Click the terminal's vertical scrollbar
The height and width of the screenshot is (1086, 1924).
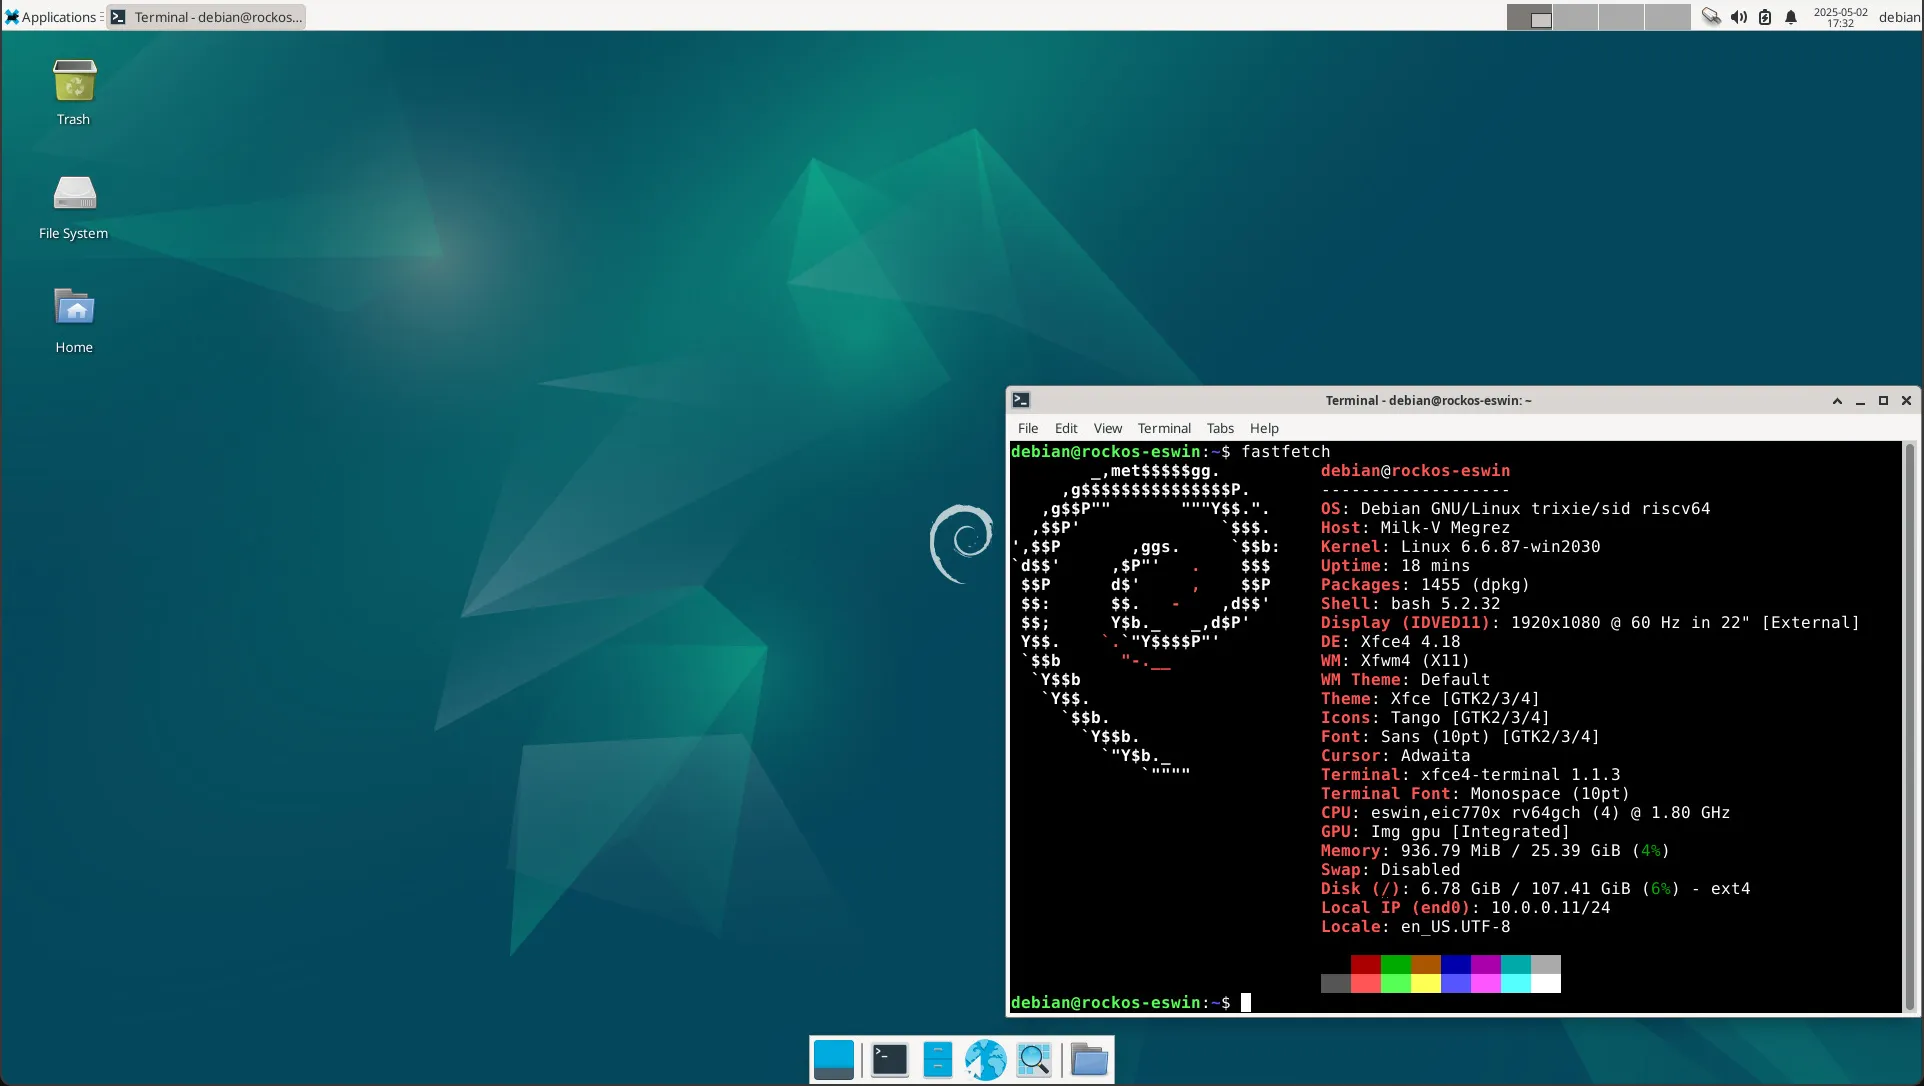[x=1909, y=727]
